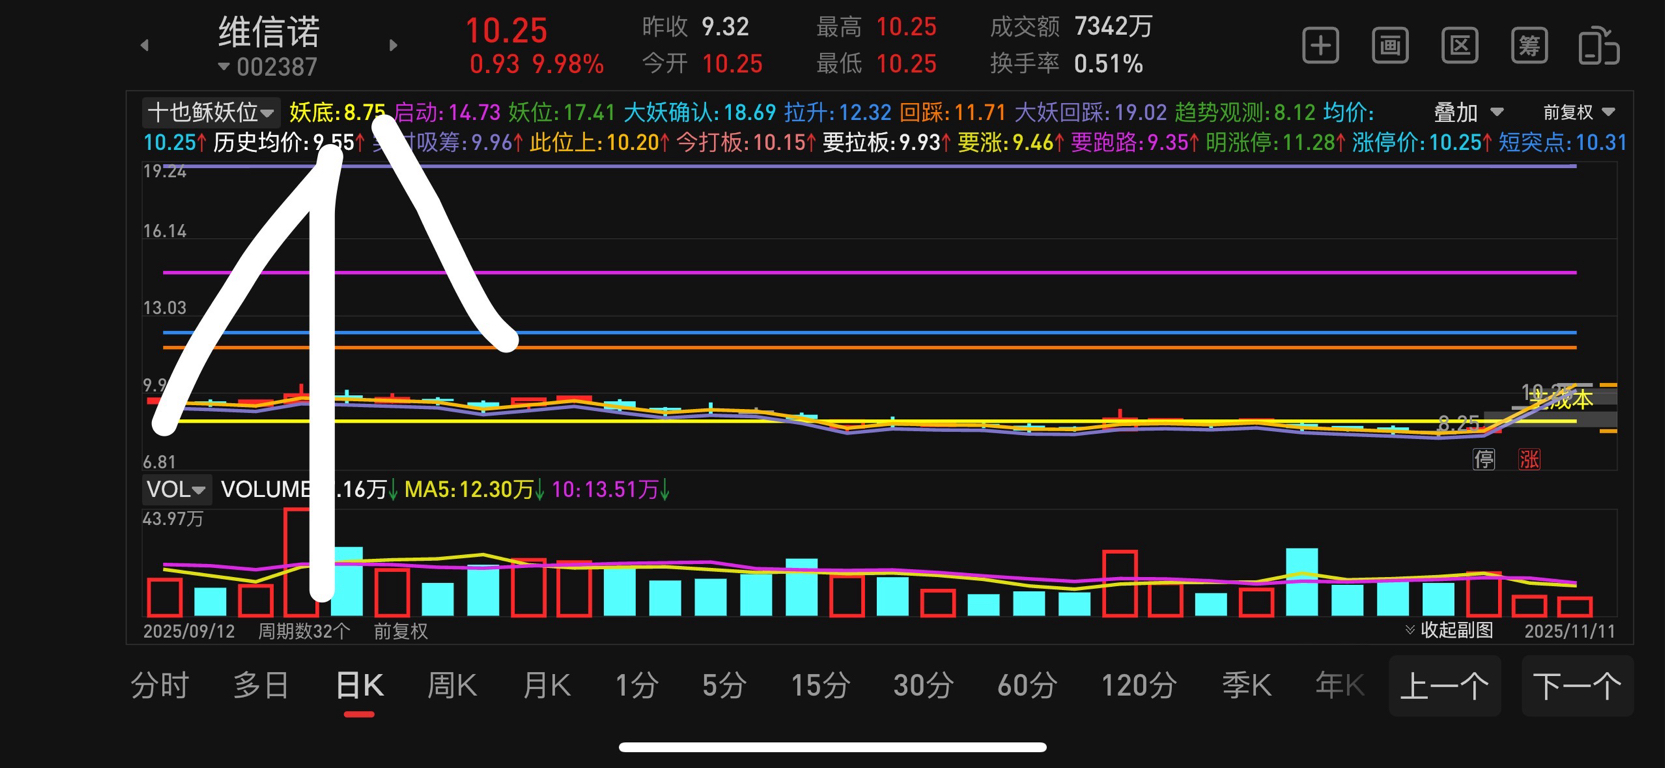Image resolution: width=1665 pixels, height=769 pixels.
Task: Open 十也稣妖位 indicator dropdown
Action: coord(210,113)
